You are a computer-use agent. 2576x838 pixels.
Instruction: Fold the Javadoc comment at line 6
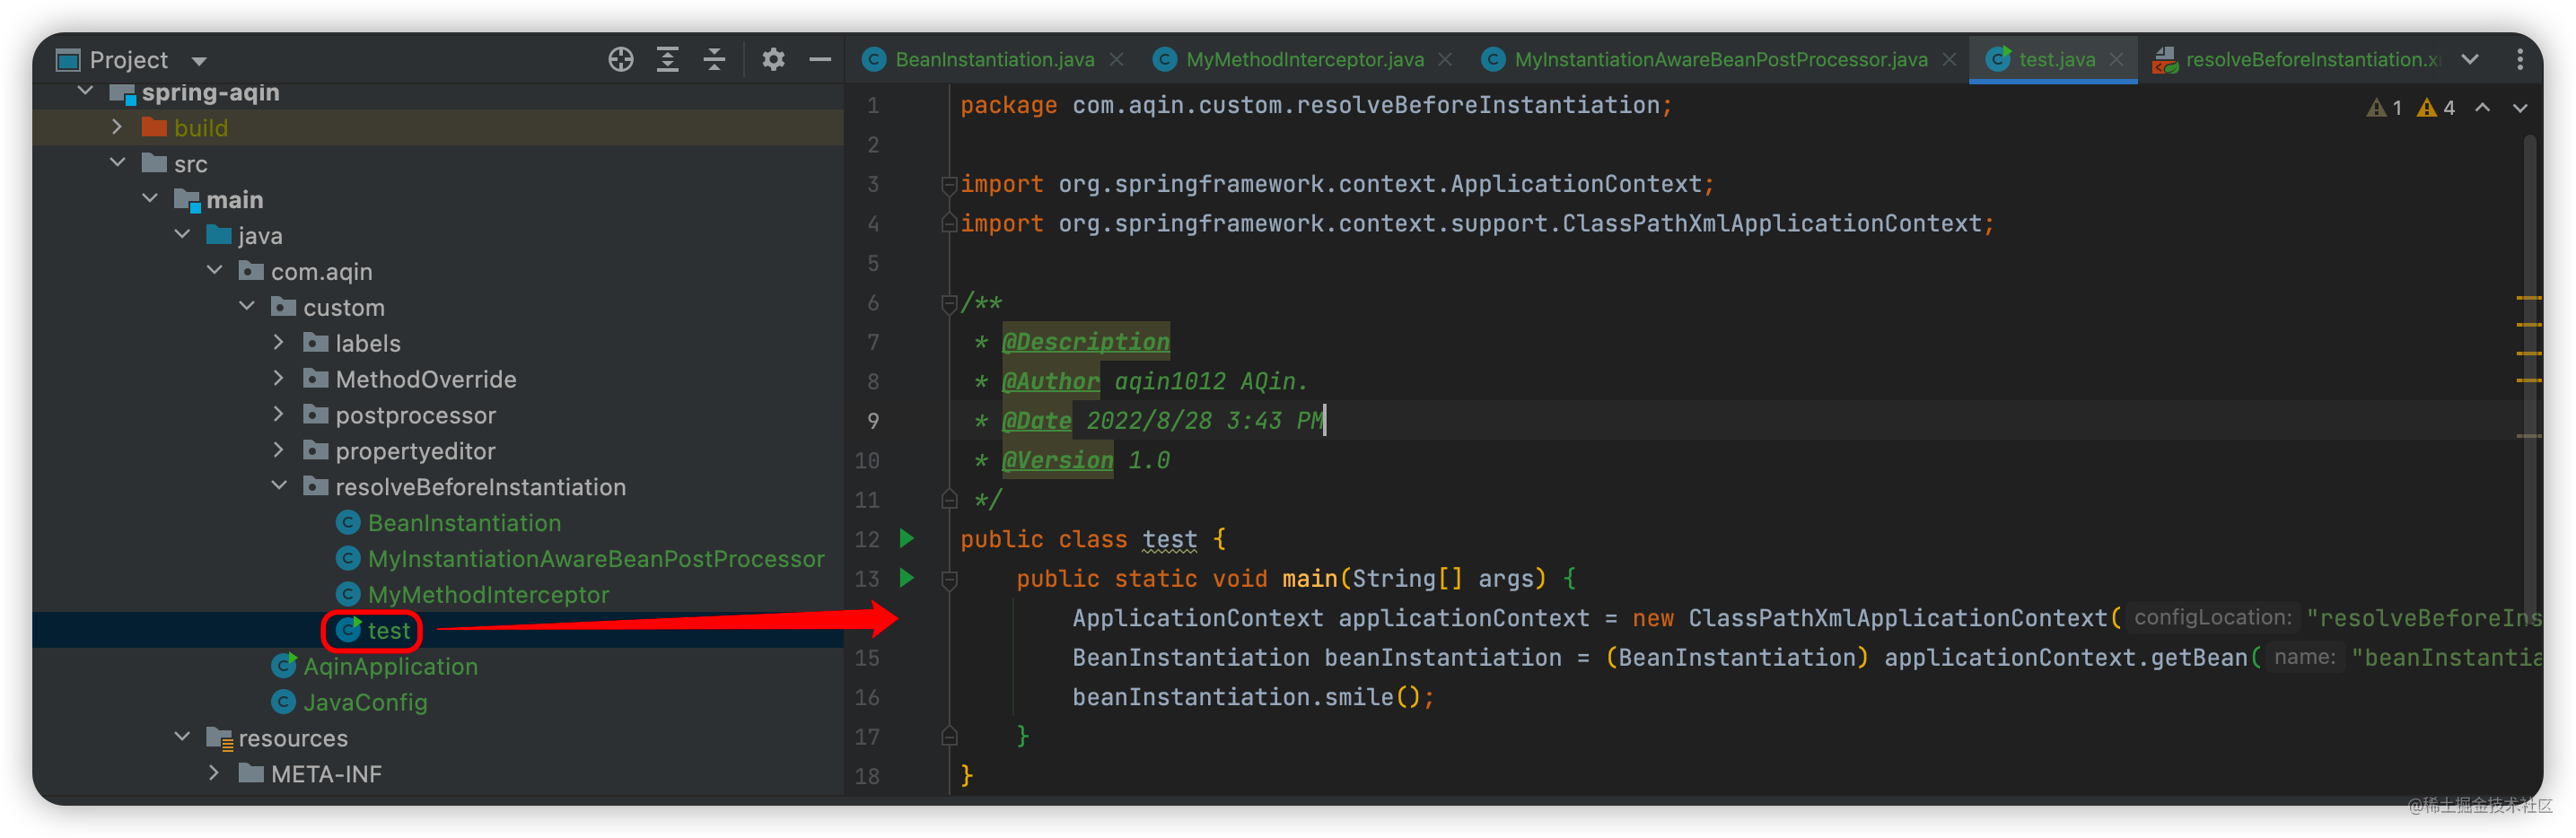click(949, 303)
